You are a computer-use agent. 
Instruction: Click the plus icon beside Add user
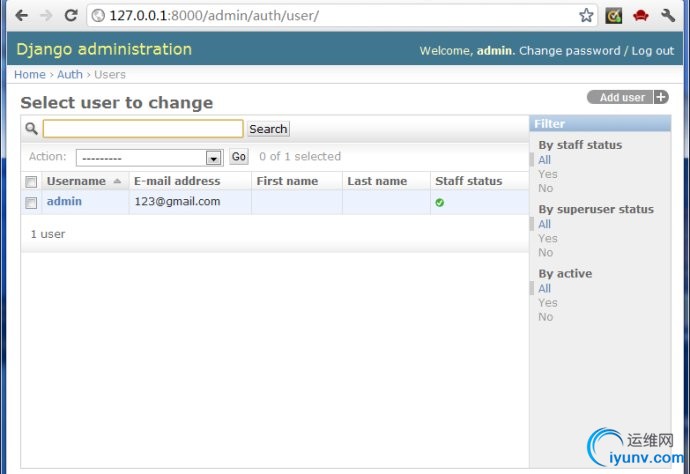coord(661,97)
